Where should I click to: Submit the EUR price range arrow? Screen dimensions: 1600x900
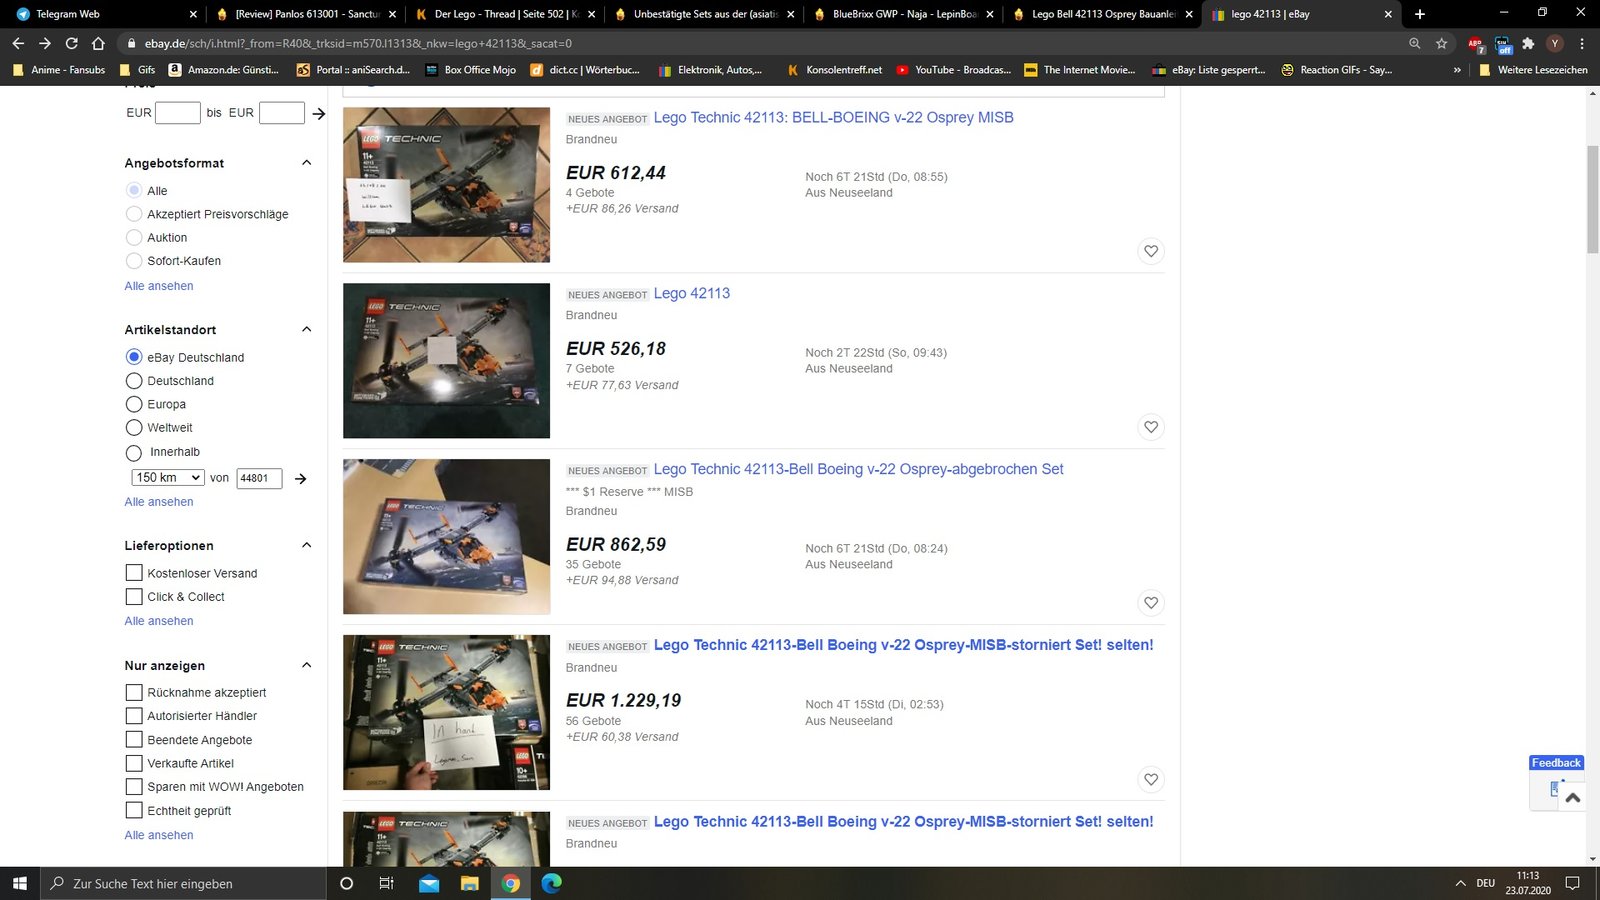[319, 114]
